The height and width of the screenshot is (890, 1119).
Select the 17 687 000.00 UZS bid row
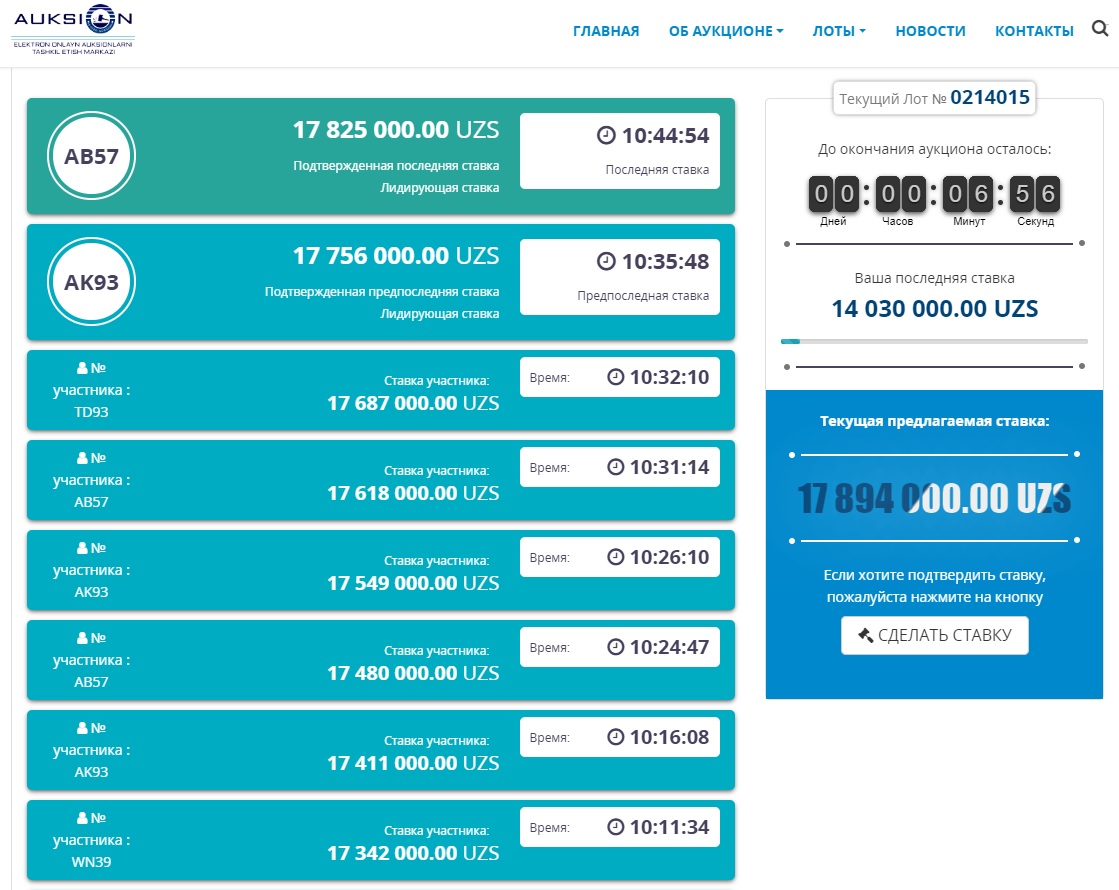tap(380, 391)
